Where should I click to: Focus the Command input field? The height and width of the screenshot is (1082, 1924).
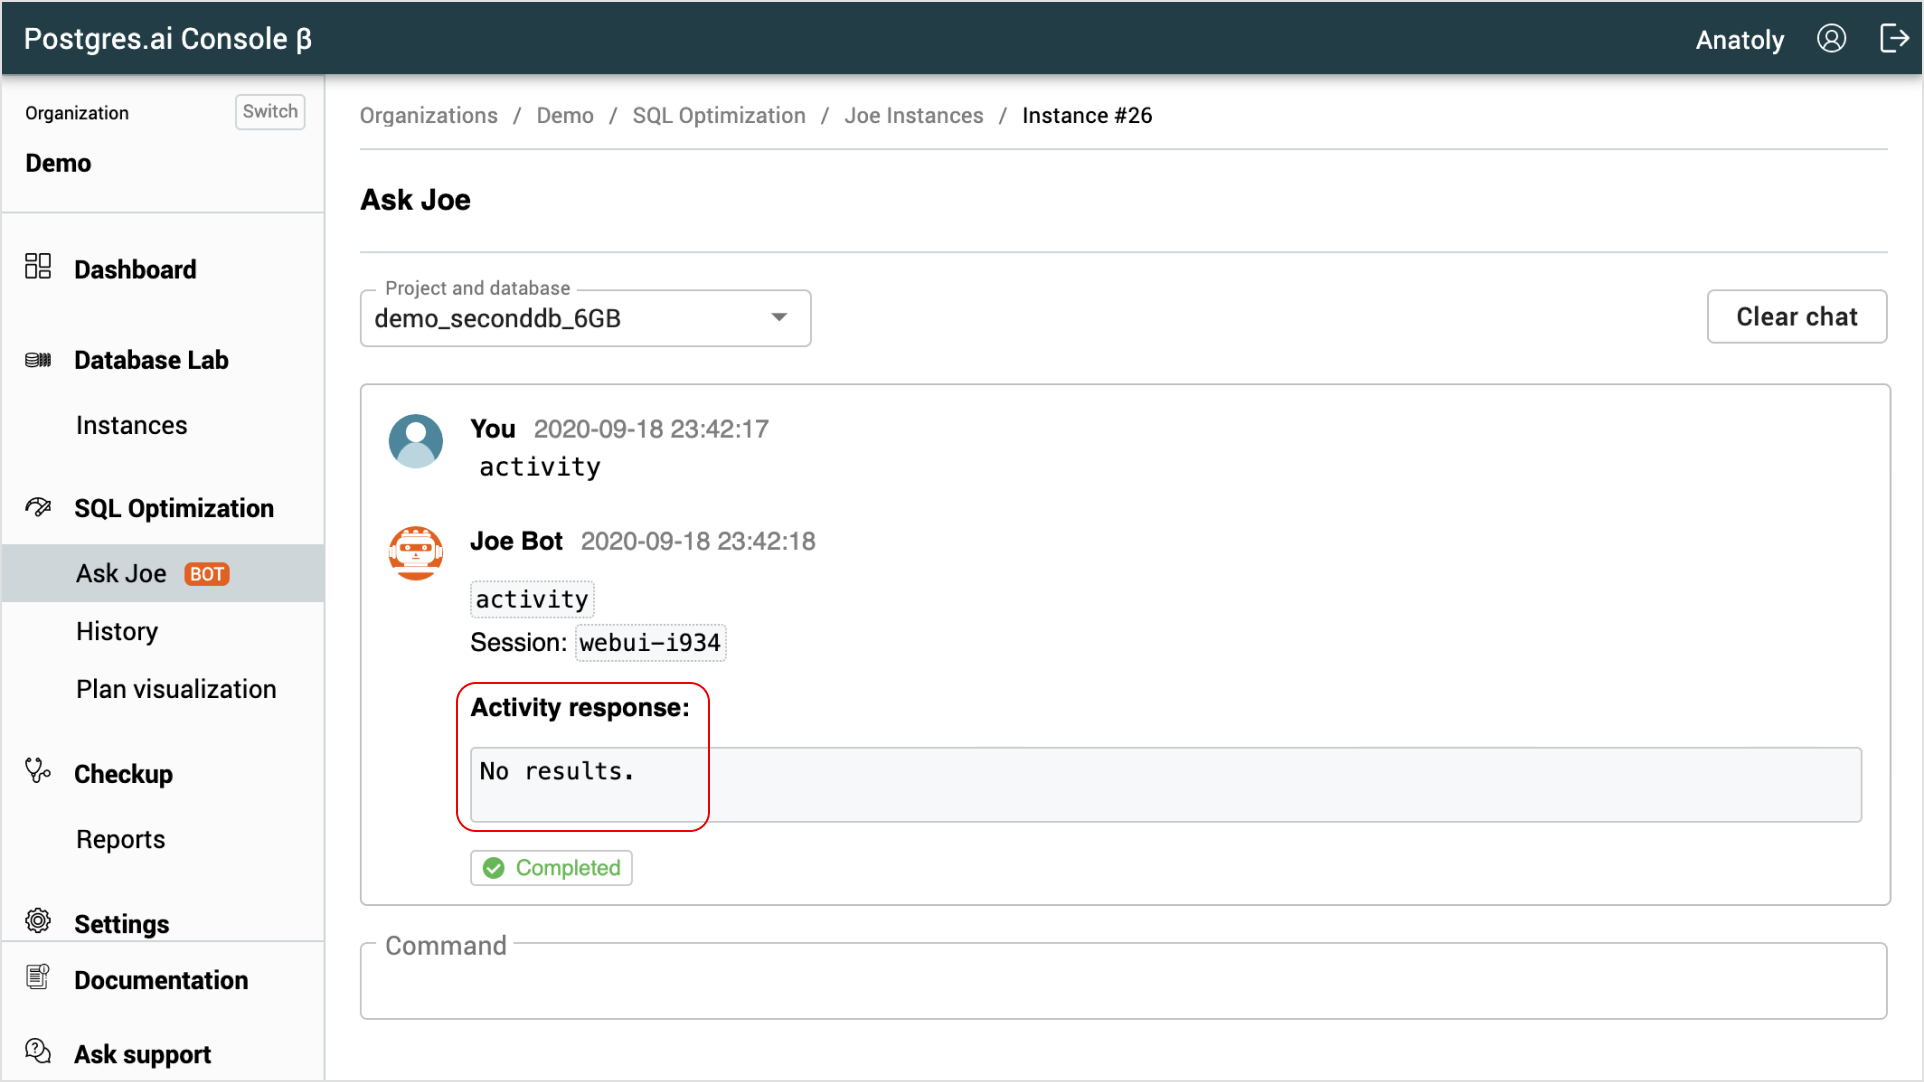pos(1123,981)
